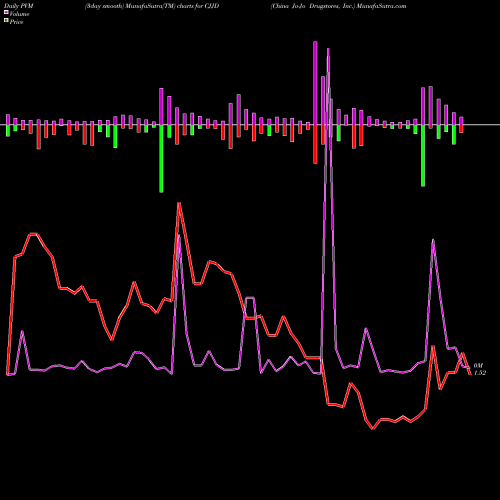Click the purple Volume legend swatch
Screen dimensions: 500x500
(x=6, y=12)
